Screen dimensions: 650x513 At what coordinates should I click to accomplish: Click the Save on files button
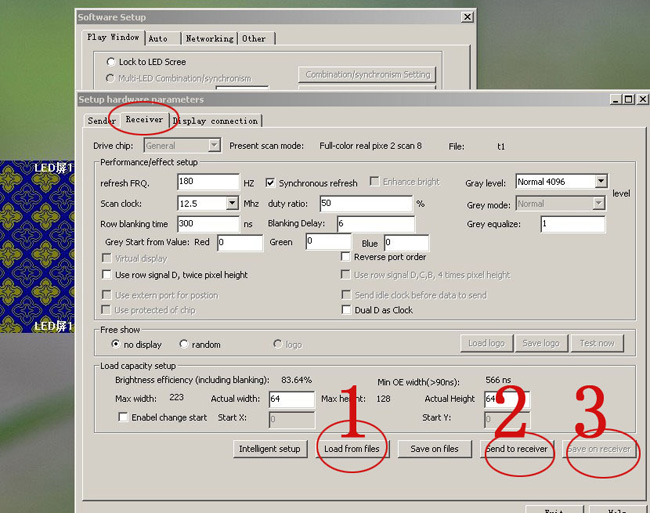pos(434,449)
